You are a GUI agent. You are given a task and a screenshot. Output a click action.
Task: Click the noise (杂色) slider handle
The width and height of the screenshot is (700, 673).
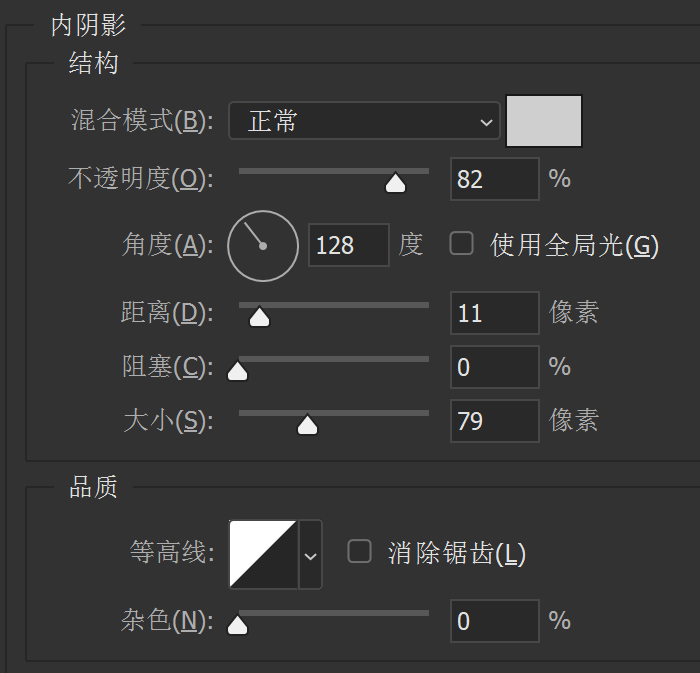point(238,626)
